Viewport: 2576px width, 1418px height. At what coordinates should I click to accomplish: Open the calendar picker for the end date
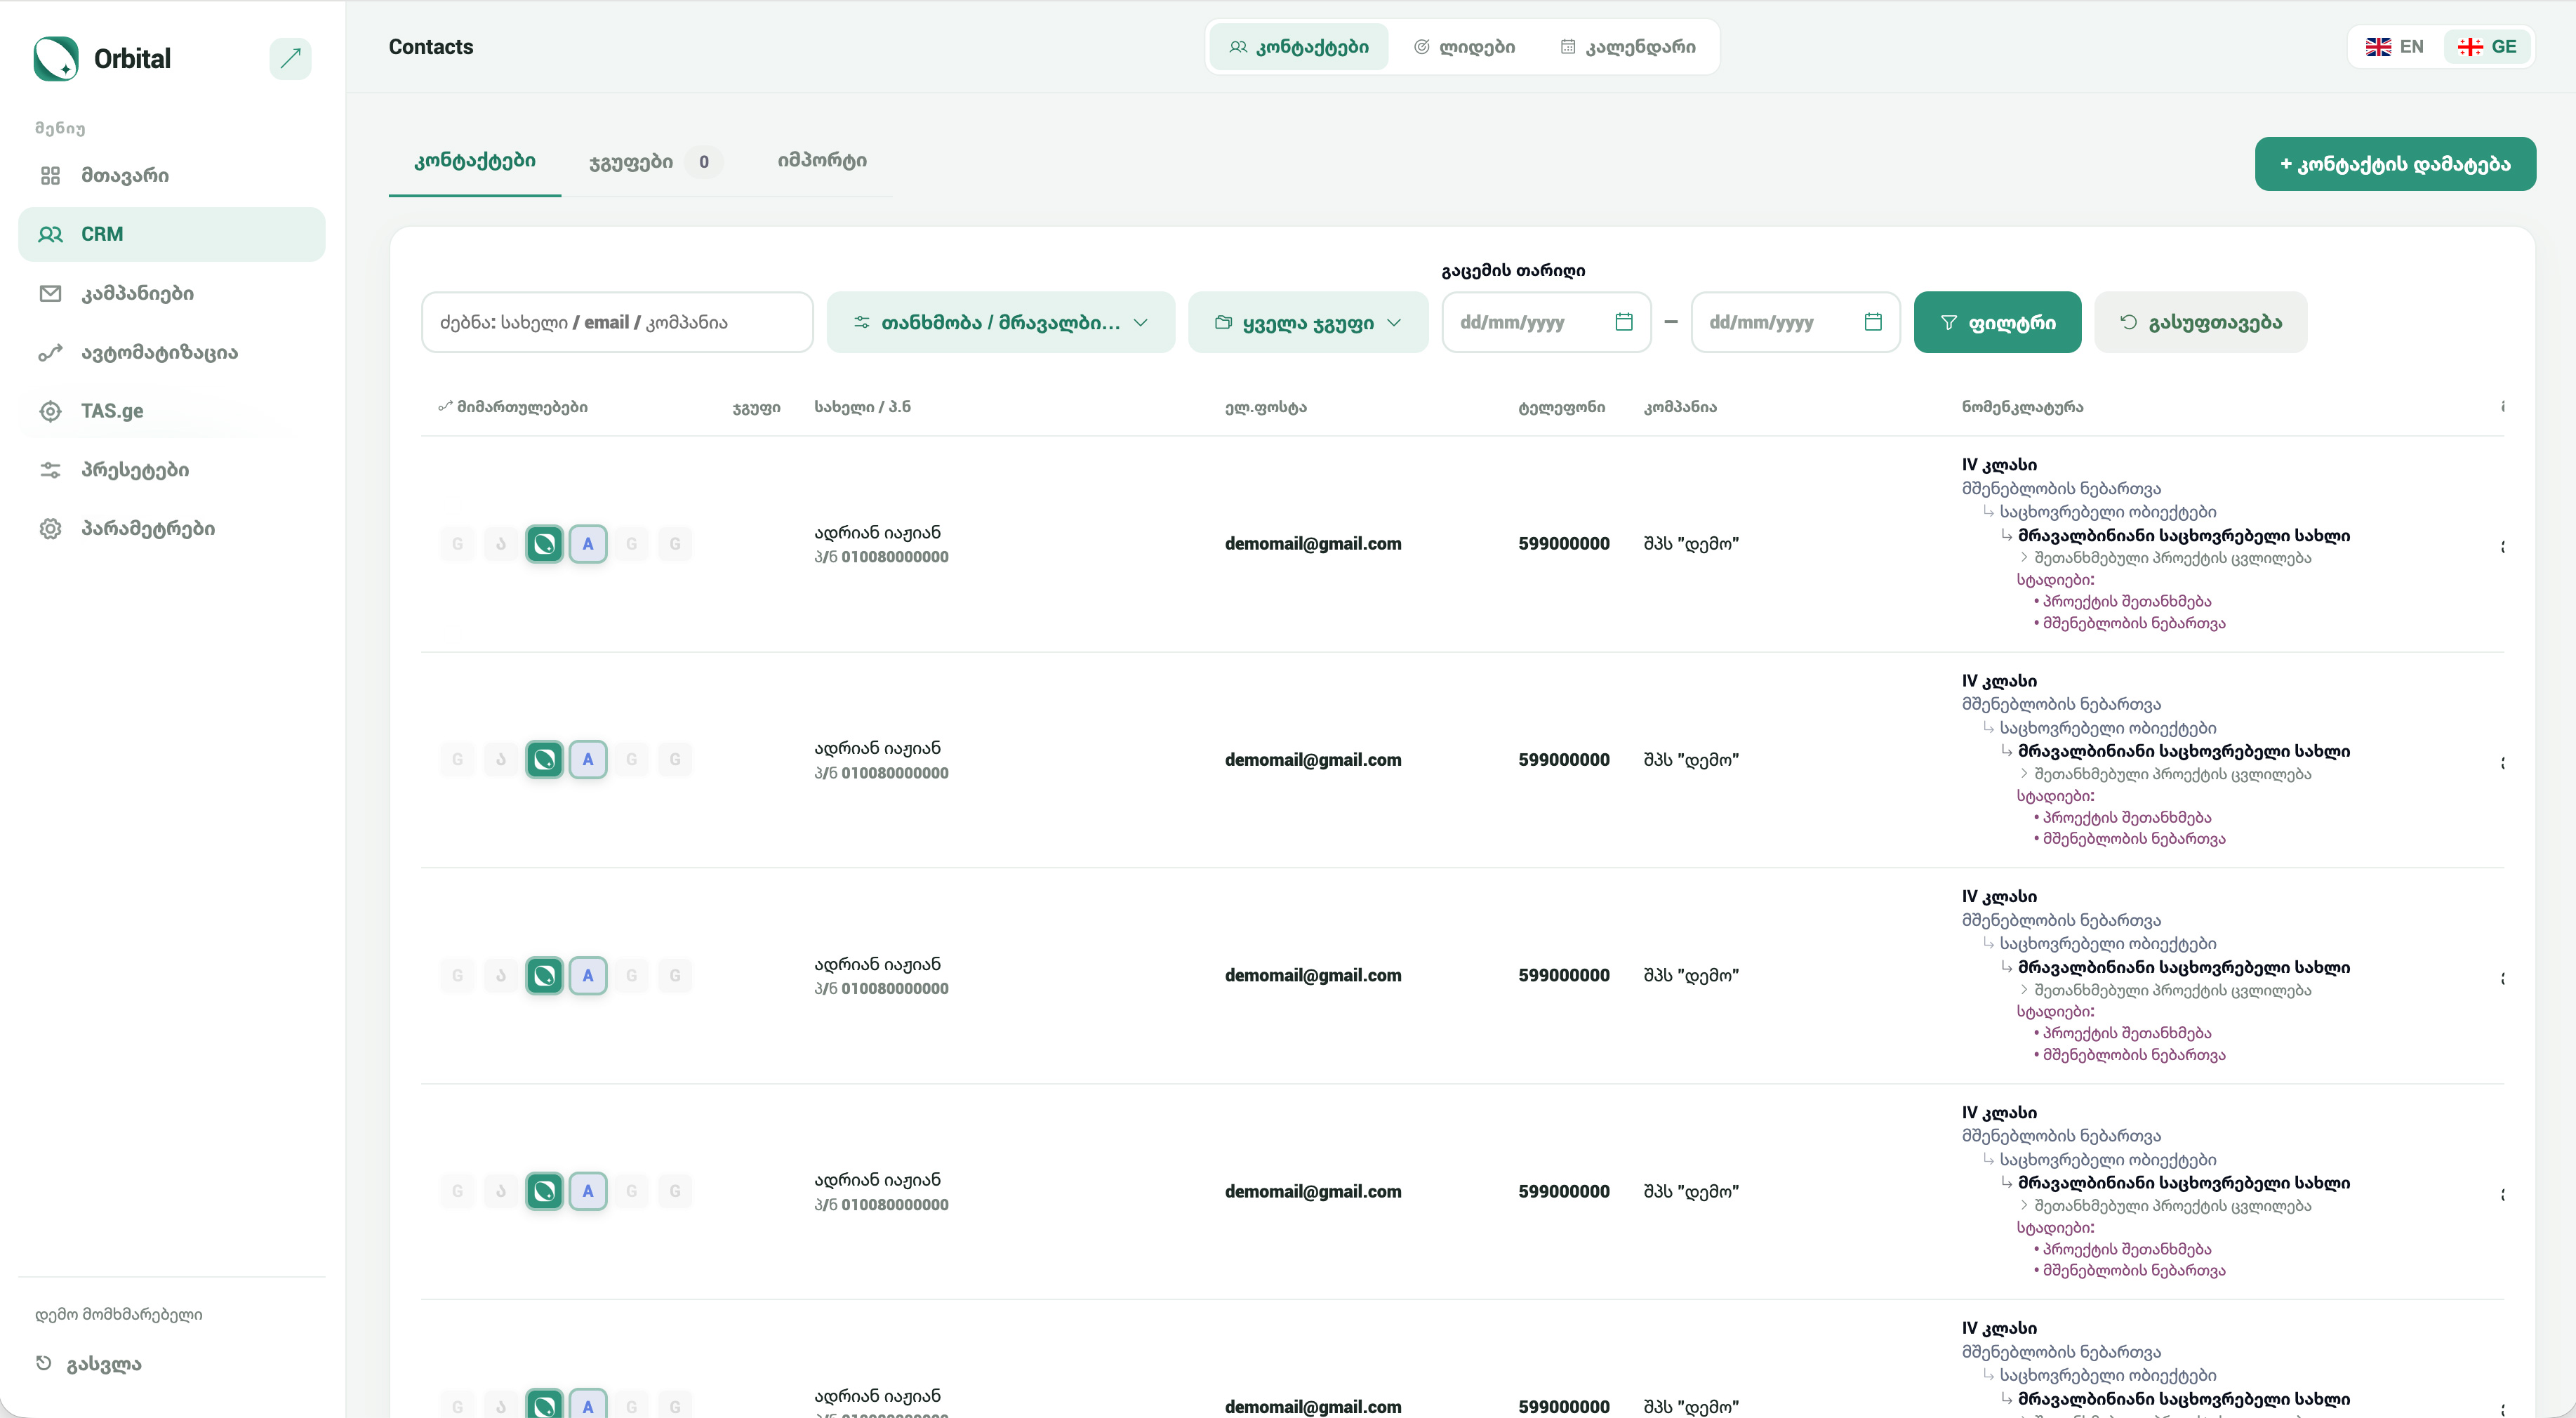[1873, 322]
